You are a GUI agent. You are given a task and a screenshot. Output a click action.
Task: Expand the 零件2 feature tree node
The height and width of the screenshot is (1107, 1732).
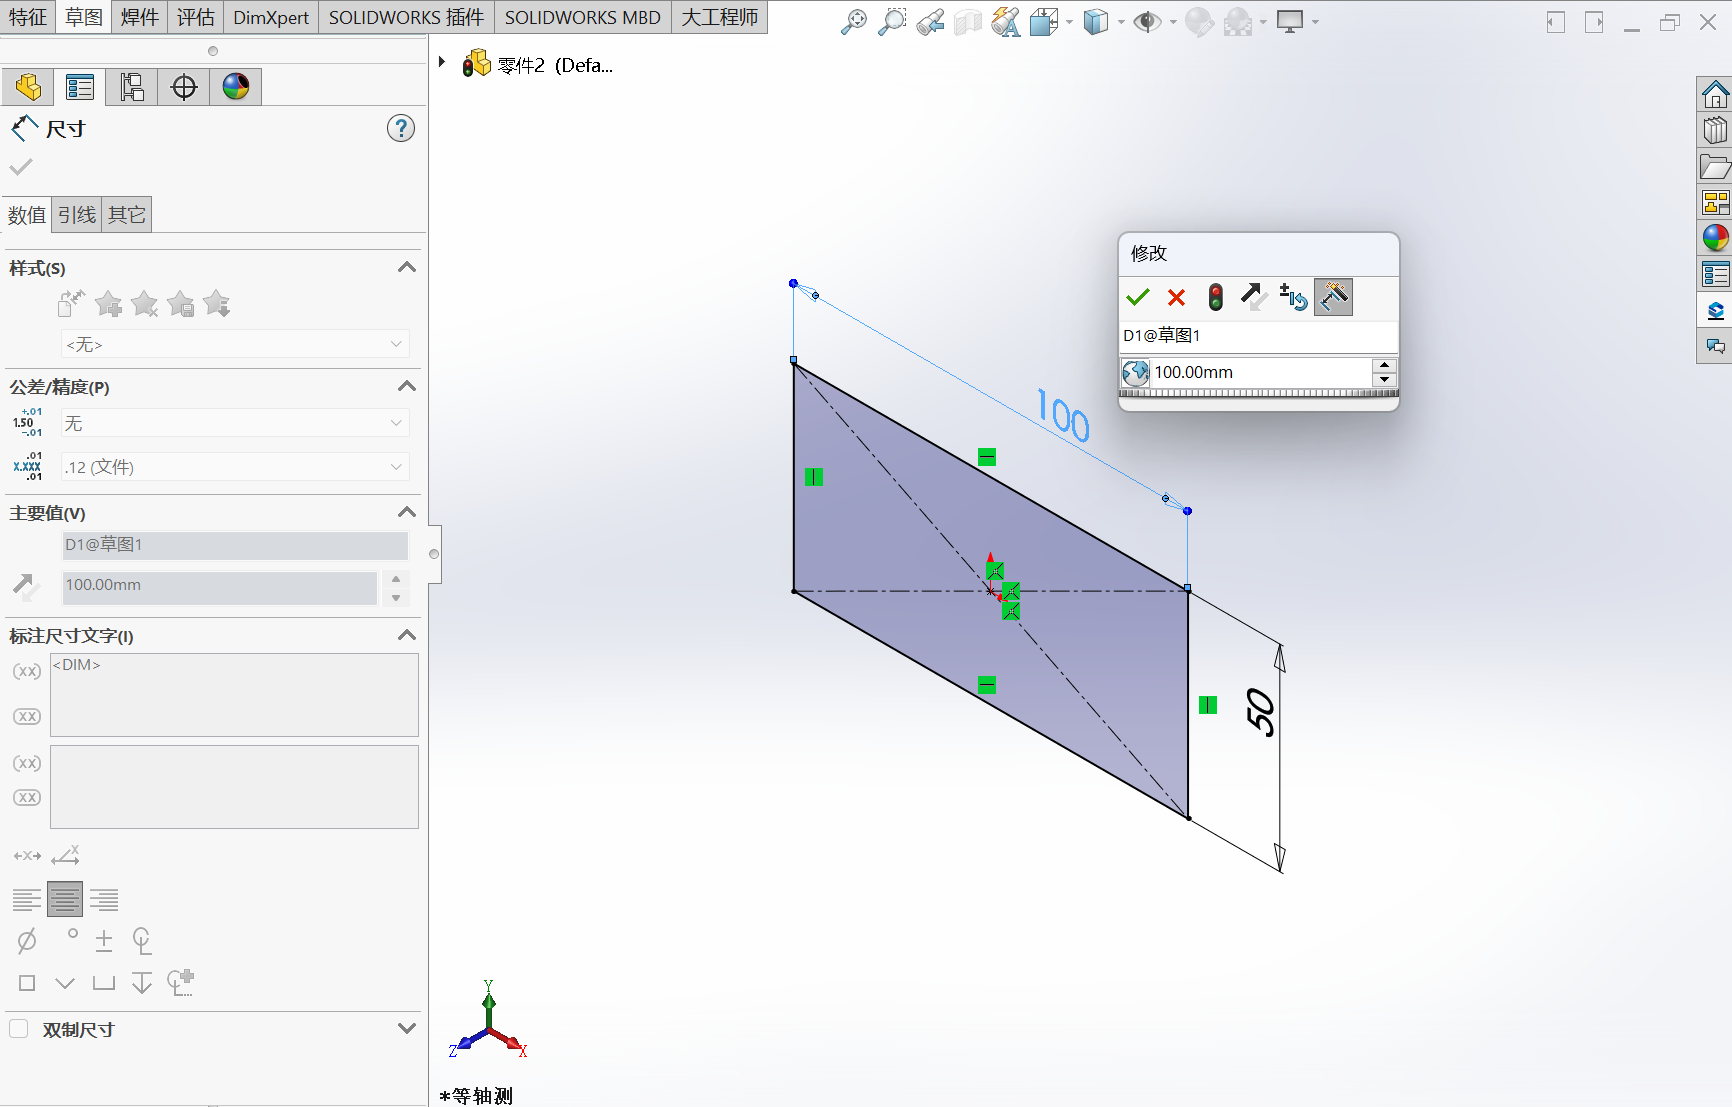point(442,62)
